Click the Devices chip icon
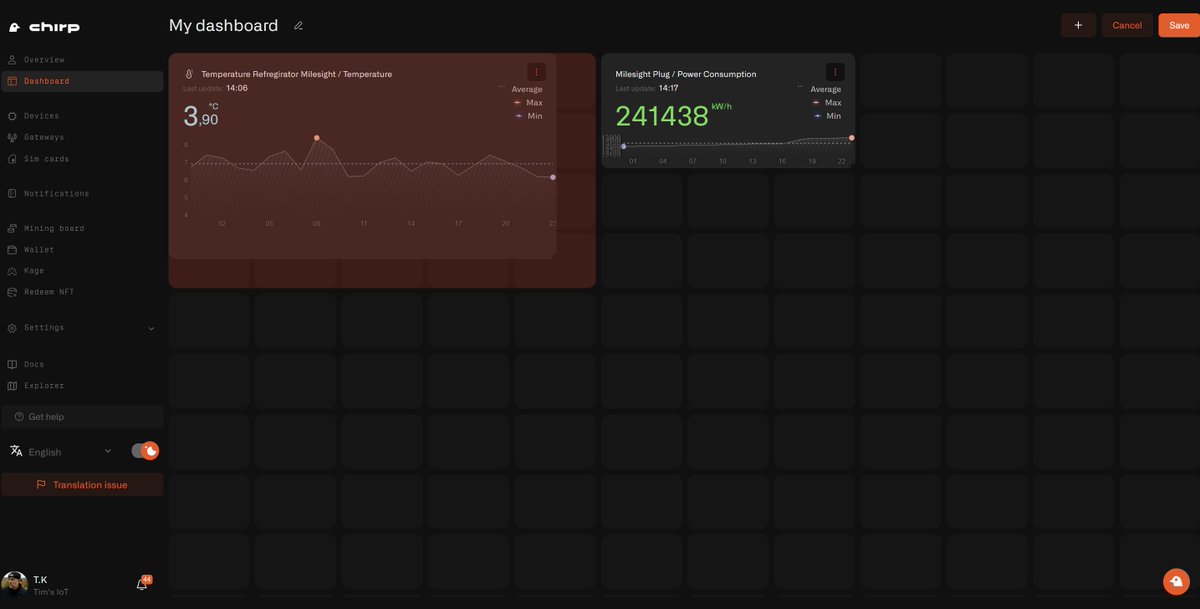Image resolution: width=1200 pixels, height=609 pixels. point(12,116)
